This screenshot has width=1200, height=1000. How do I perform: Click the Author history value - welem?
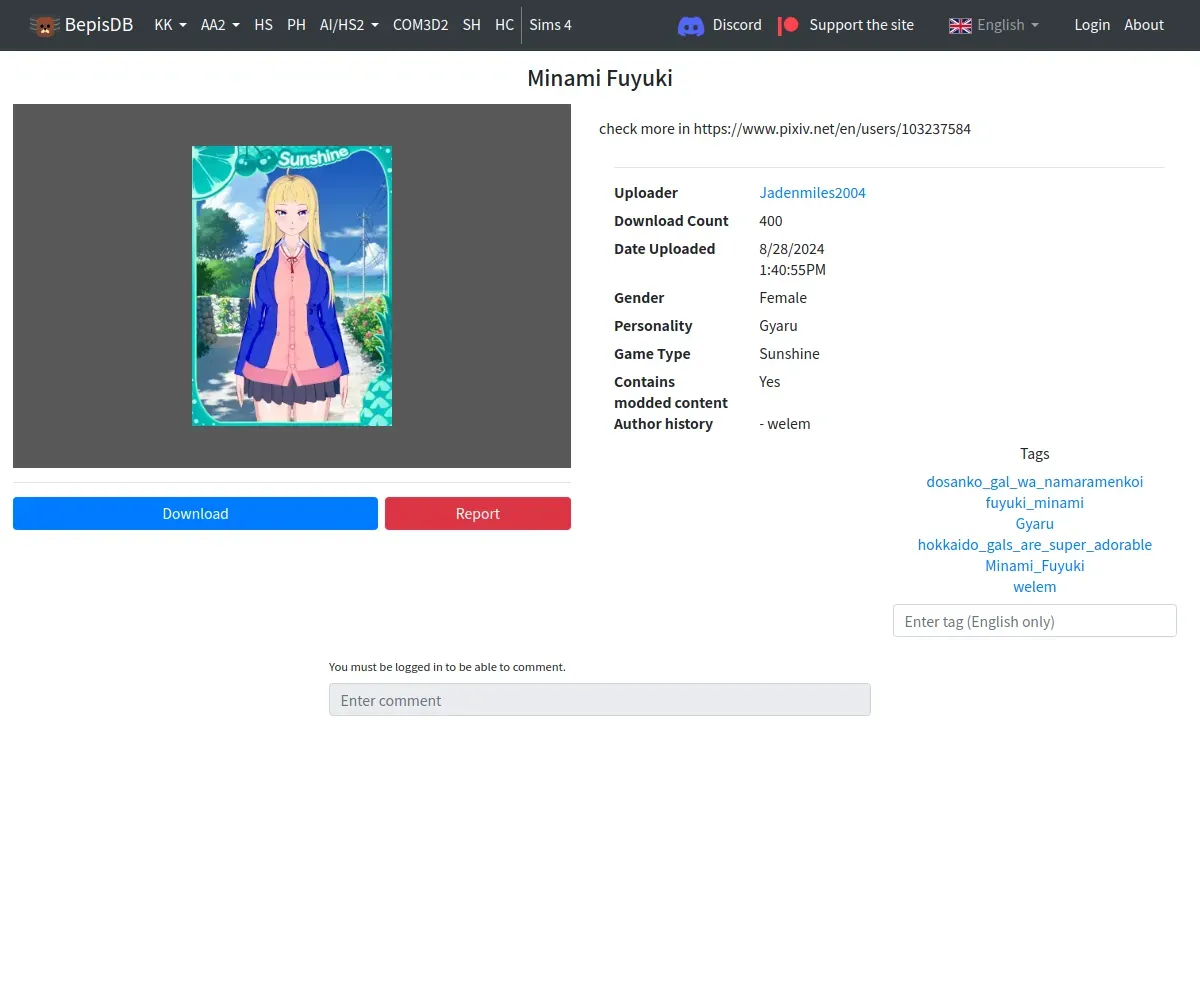785,424
